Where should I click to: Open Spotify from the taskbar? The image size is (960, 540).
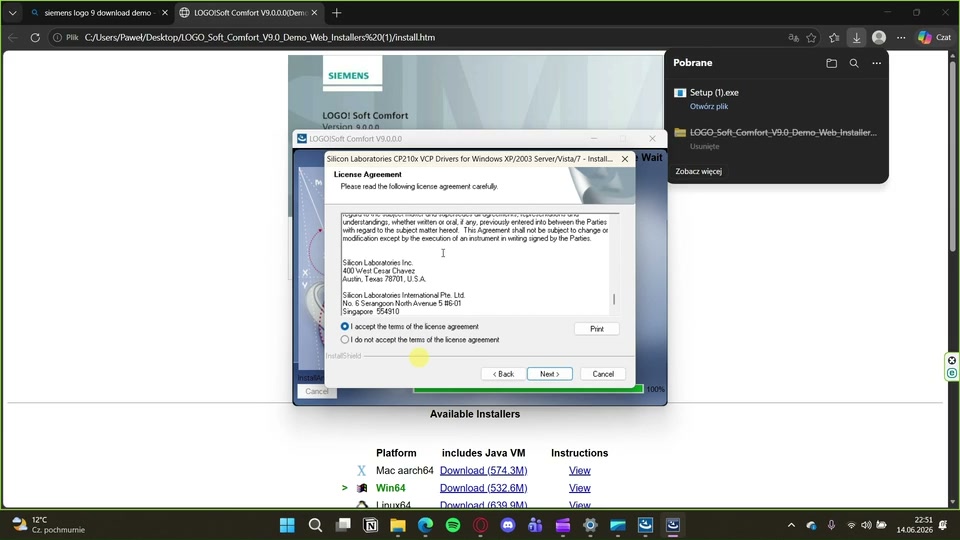(x=453, y=525)
